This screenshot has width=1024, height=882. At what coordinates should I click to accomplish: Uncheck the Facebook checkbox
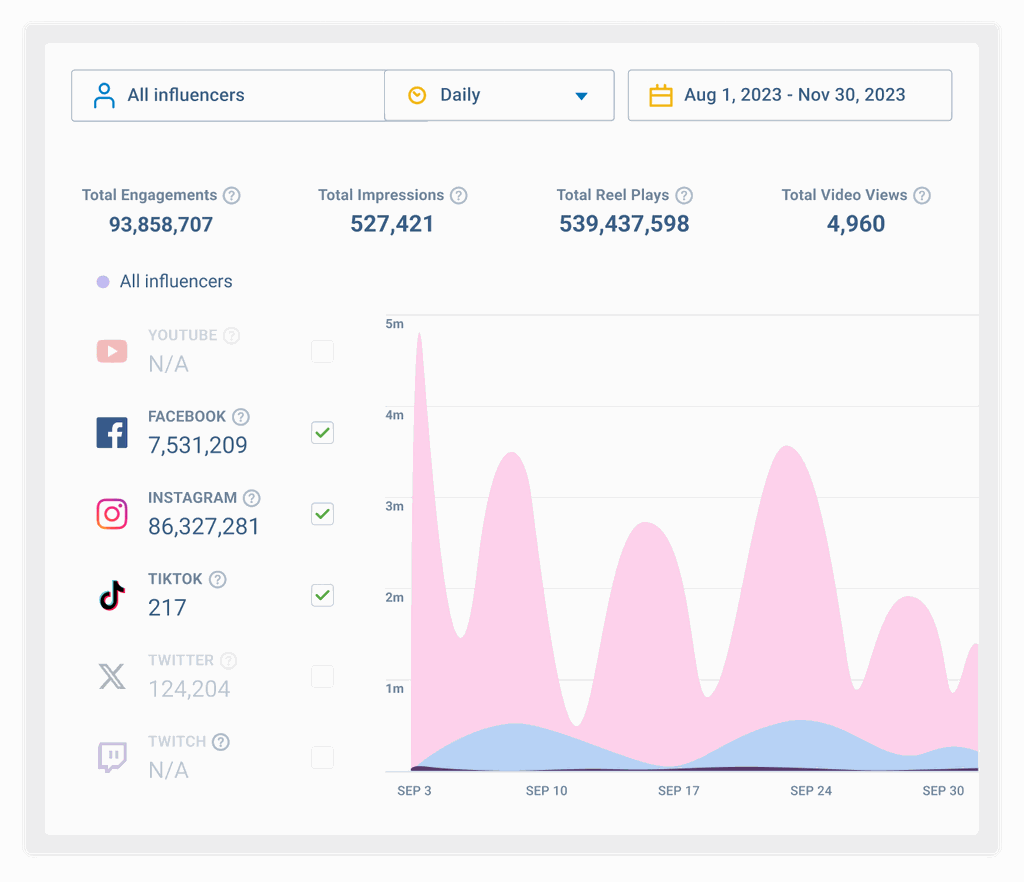(322, 432)
